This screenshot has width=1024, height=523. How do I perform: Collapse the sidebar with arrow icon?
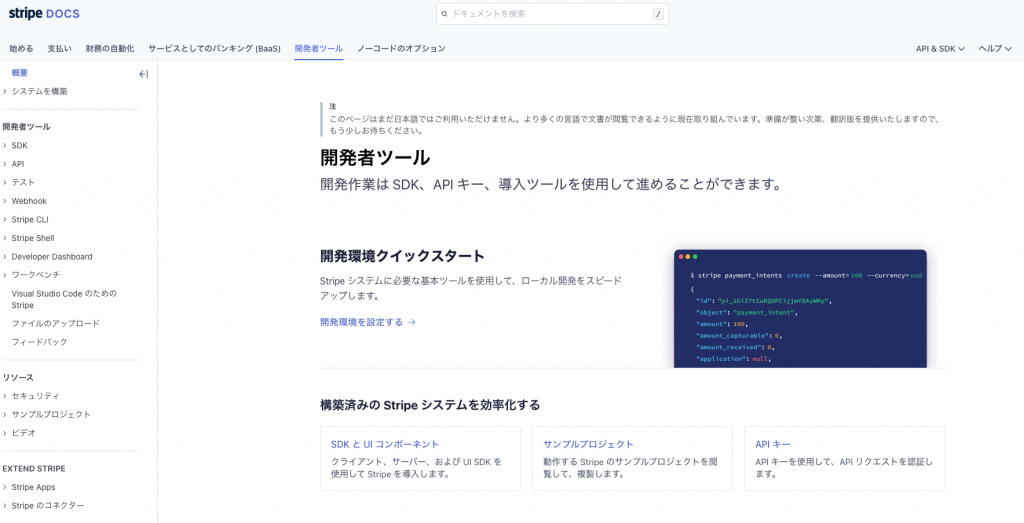click(144, 74)
